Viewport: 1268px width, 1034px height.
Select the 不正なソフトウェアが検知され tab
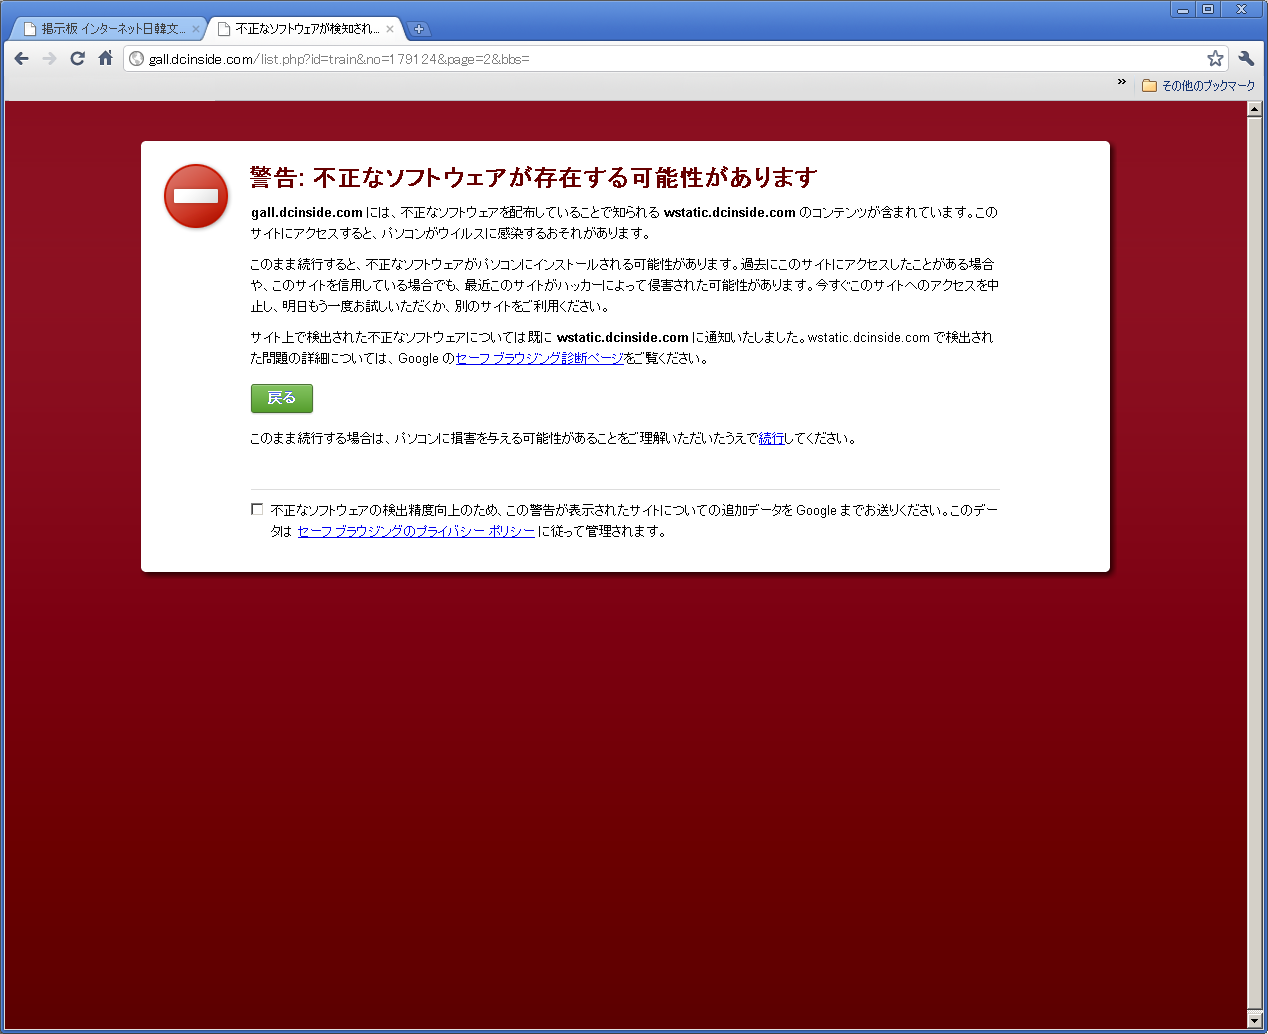(305, 29)
